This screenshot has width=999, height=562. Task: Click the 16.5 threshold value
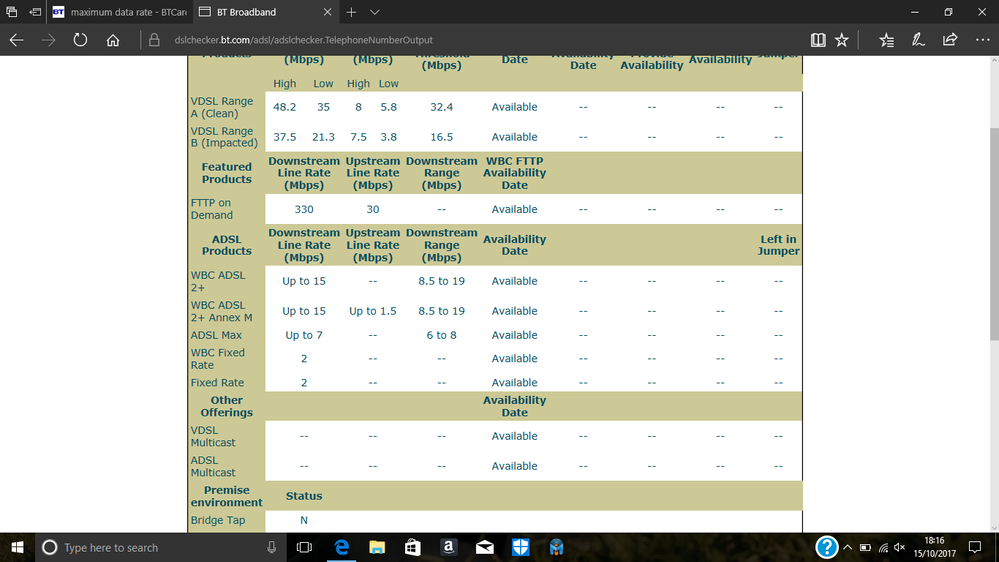pos(442,137)
